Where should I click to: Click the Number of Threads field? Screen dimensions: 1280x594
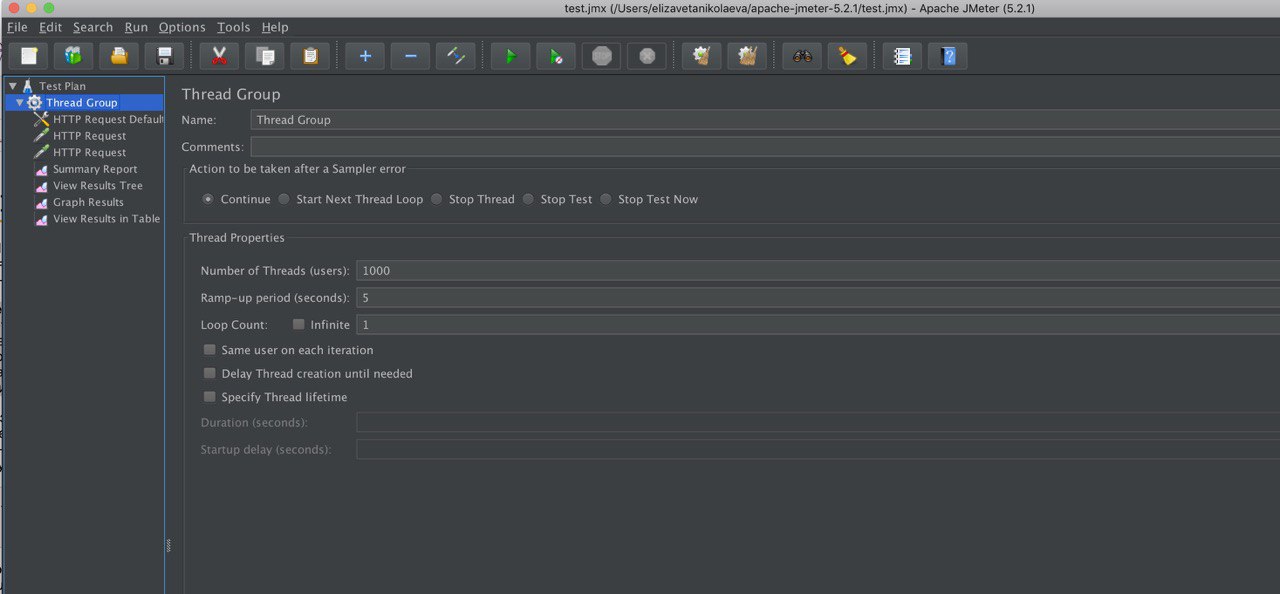tap(818, 271)
